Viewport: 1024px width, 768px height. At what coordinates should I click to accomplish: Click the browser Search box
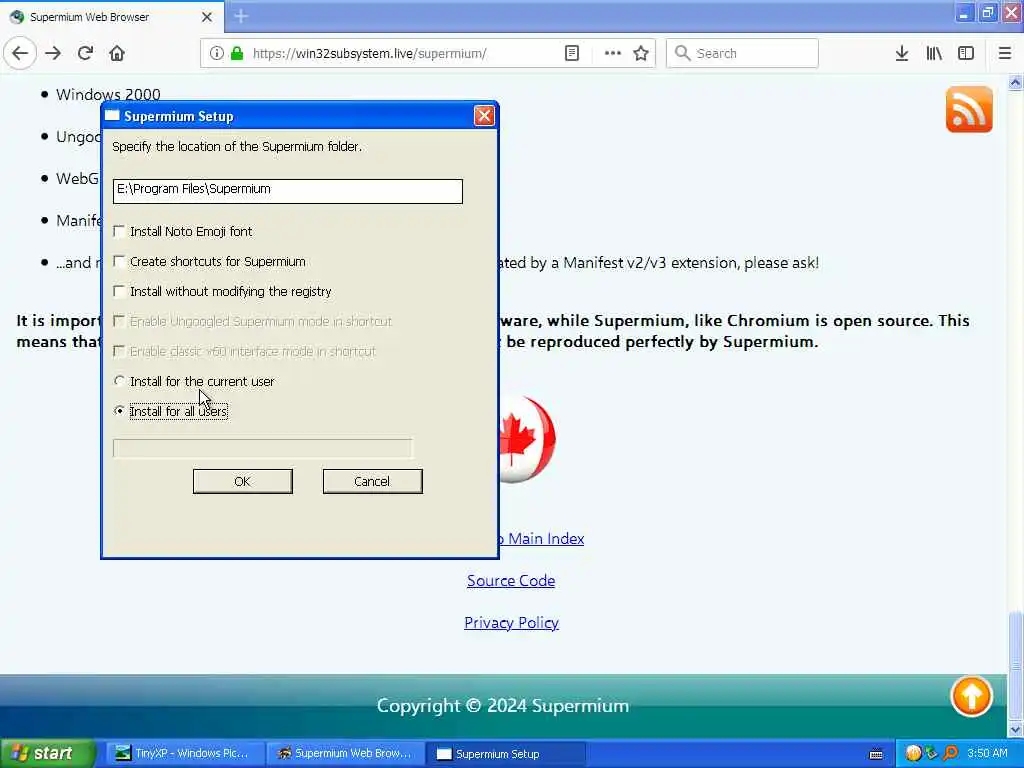(x=742, y=53)
